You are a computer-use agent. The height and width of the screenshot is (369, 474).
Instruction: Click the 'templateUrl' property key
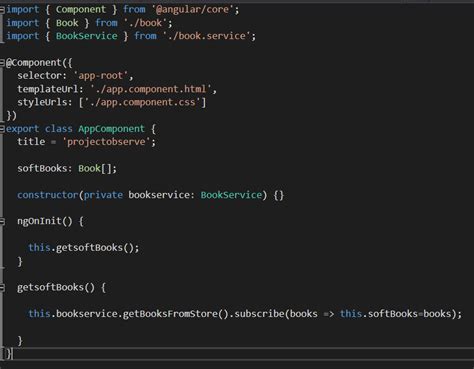pyautogui.click(x=48, y=89)
